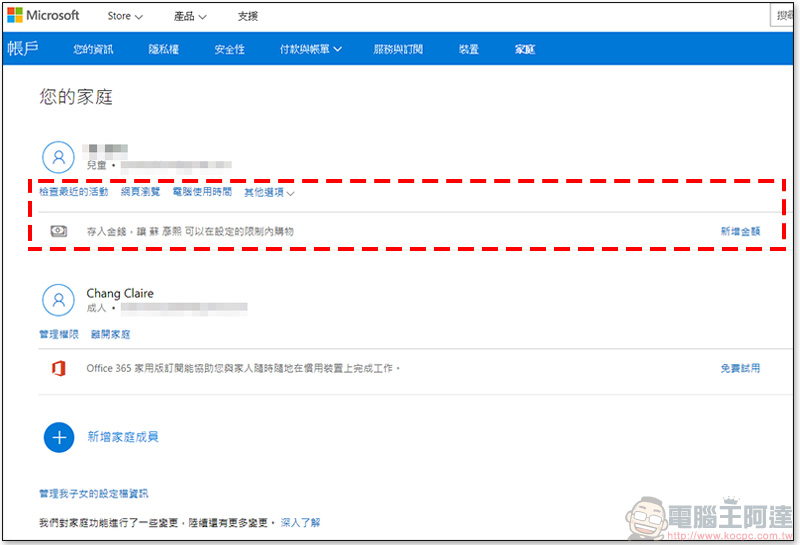Image resolution: width=800 pixels, height=545 pixels.
Task: Open 檢查最近的活動 link
Action: pyautogui.click(x=74, y=192)
